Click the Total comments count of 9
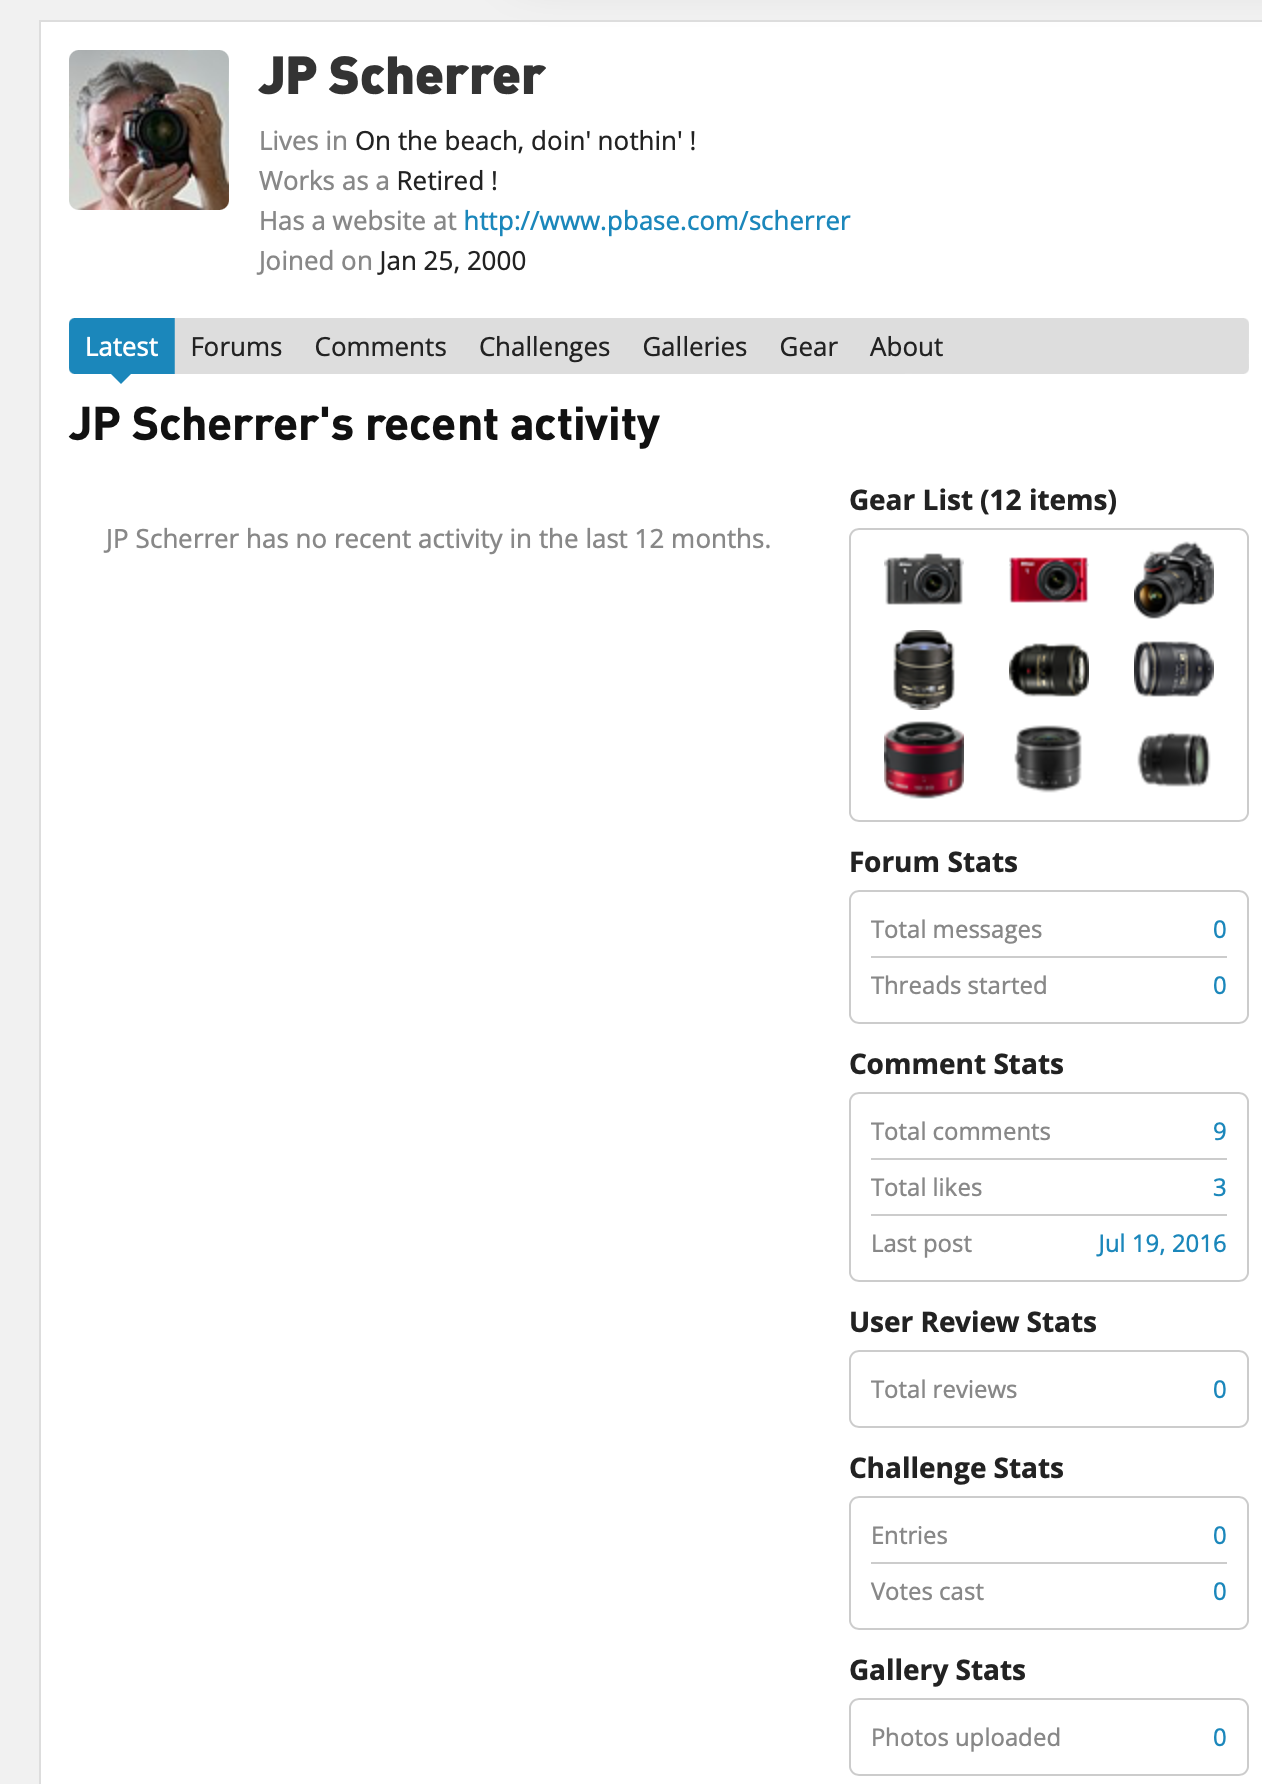Image resolution: width=1262 pixels, height=1784 pixels. click(1219, 1131)
